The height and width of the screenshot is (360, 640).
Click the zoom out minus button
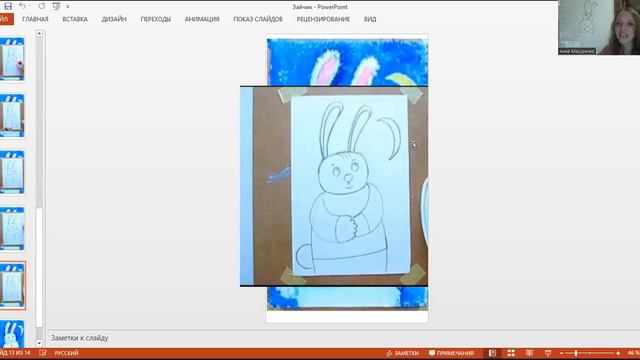click(x=562, y=353)
